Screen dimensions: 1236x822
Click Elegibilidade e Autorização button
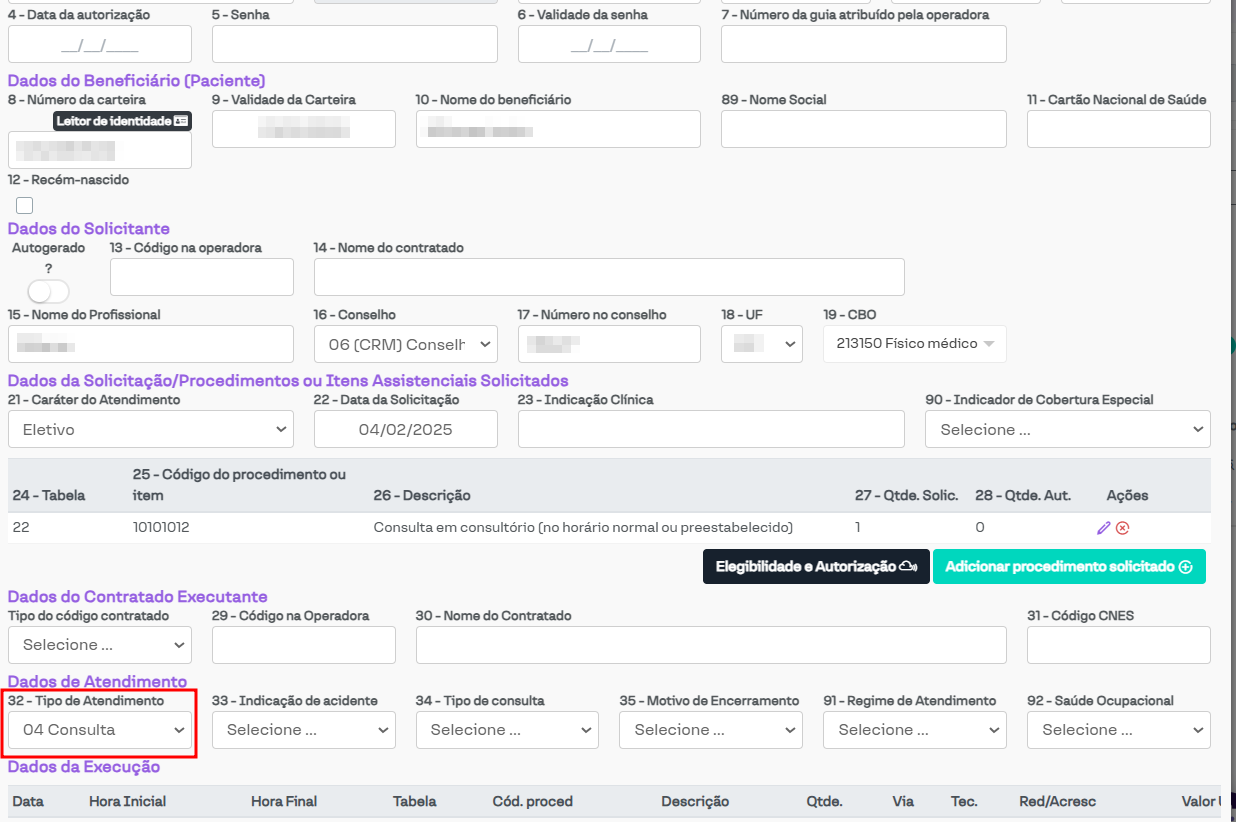point(816,567)
